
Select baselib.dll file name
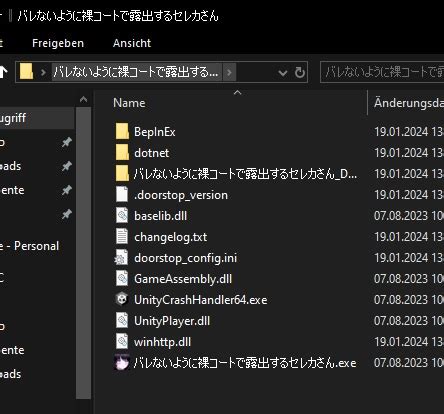pos(160,216)
